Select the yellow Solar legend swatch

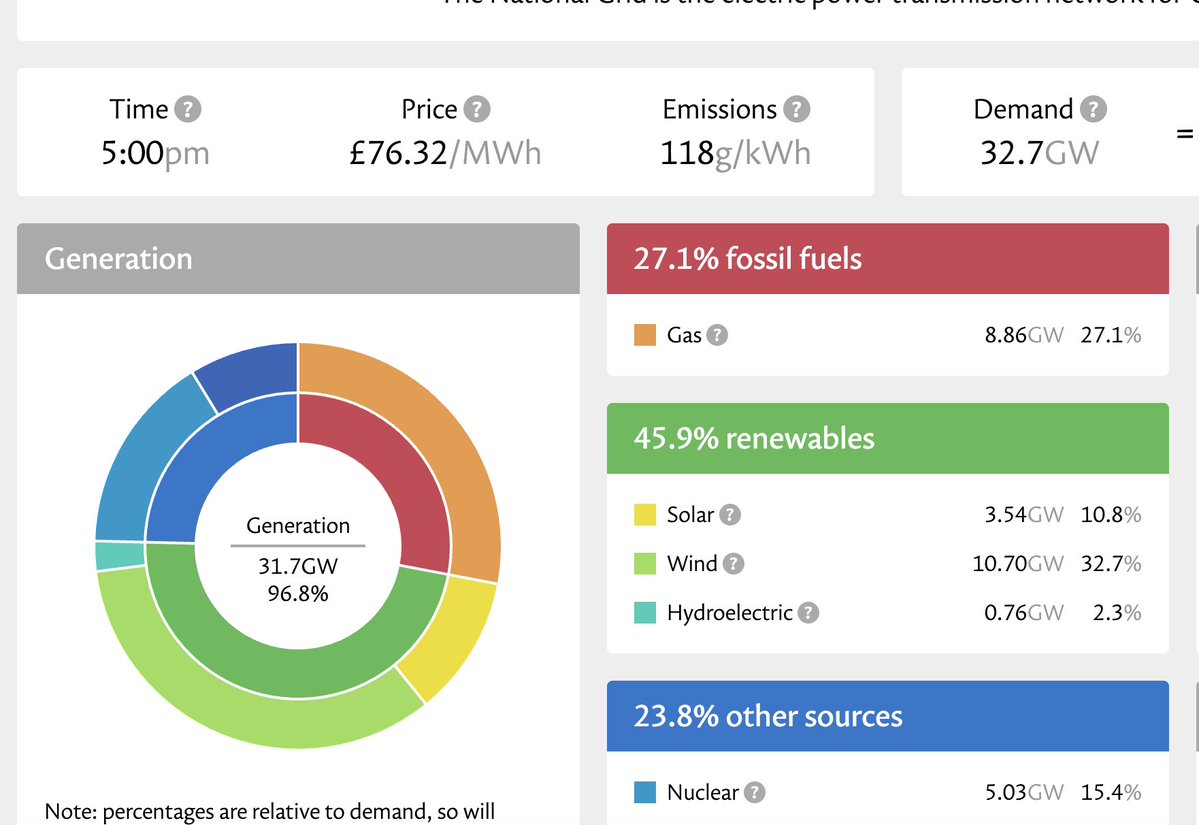point(645,515)
